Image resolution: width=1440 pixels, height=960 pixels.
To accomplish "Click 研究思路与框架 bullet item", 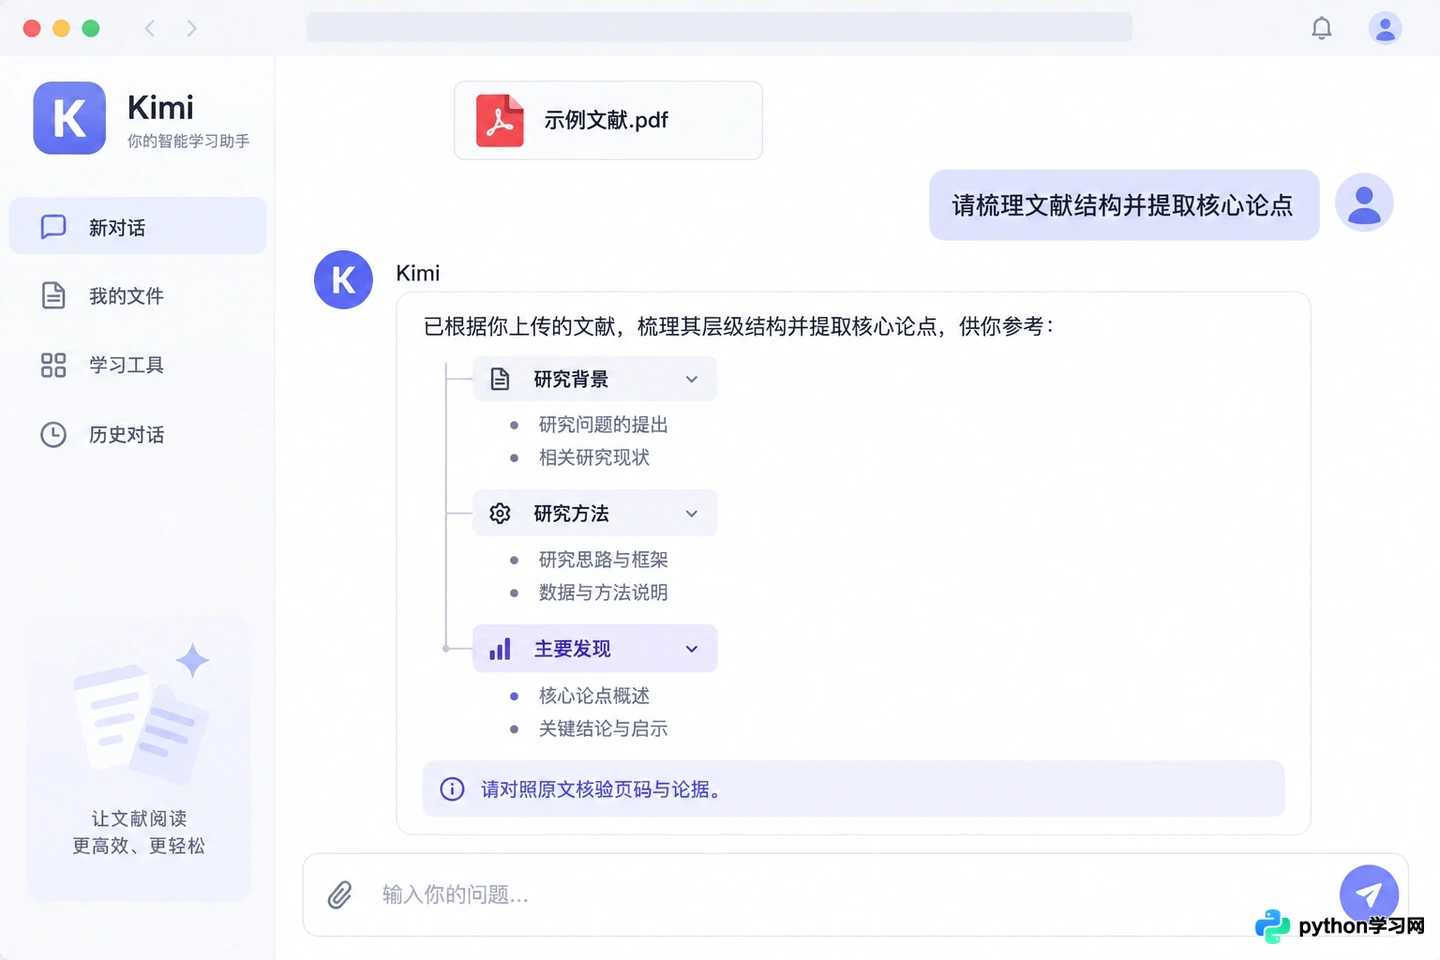I will [x=603, y=560].
